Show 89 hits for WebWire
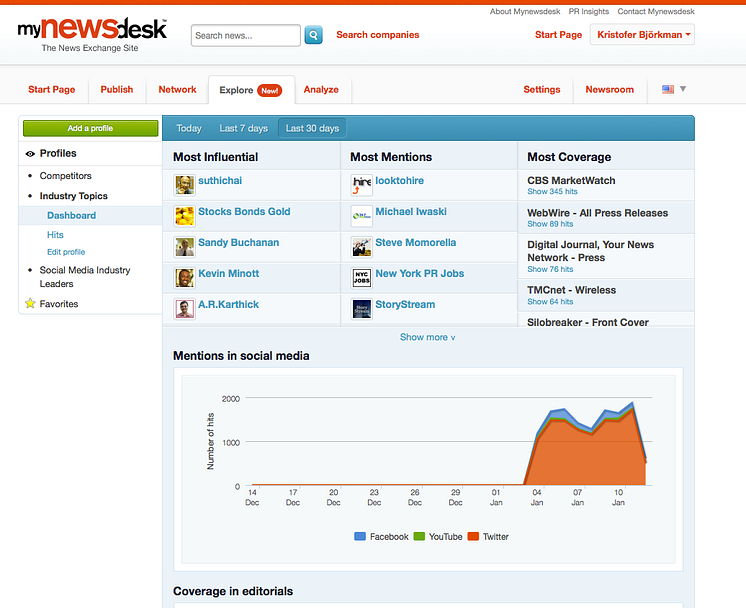 (x=550, y=224)
